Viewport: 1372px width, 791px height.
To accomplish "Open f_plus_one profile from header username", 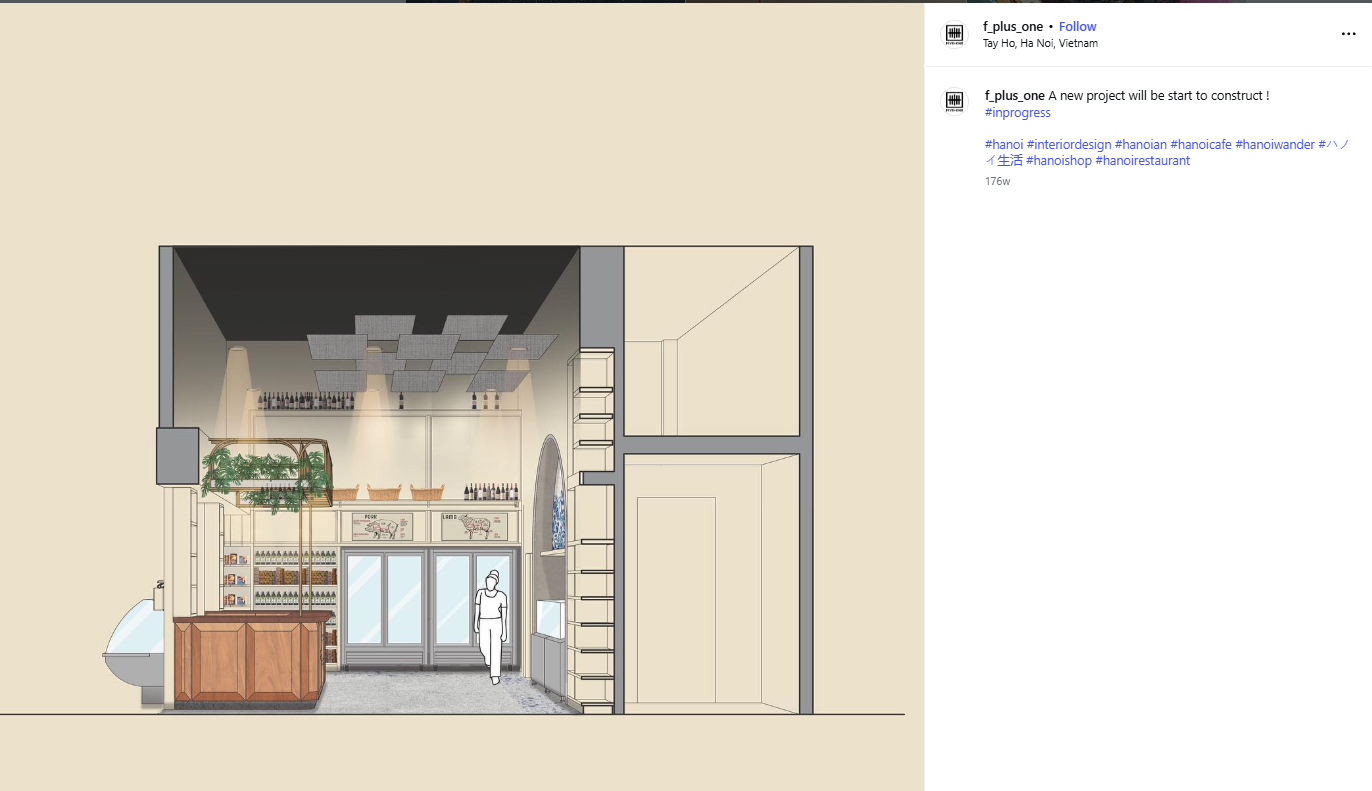I will (x=1012, y=27).
